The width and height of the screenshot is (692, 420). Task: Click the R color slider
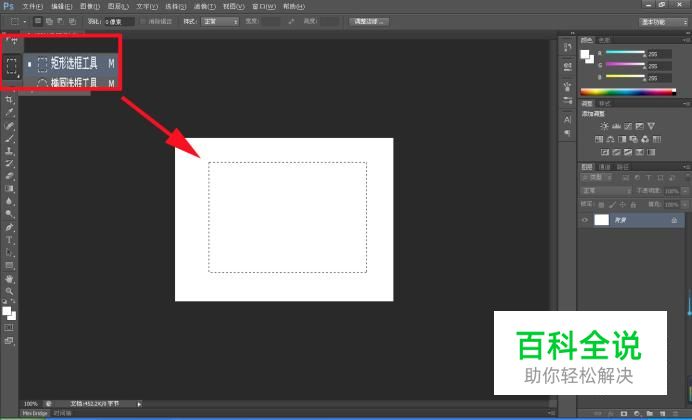pos(625,53)
